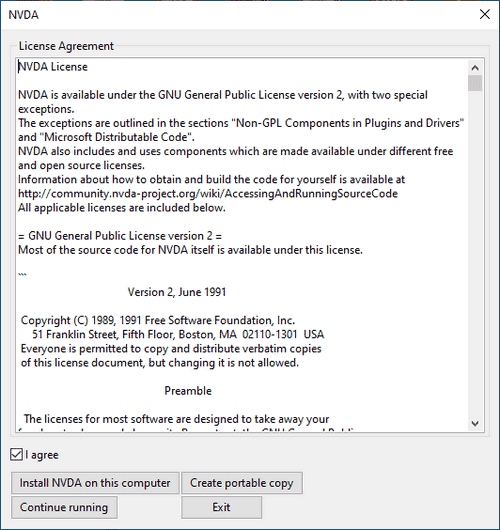Screen dimensions: 500x530
Task: Close the NVDA dialog window
Action: 485,14
